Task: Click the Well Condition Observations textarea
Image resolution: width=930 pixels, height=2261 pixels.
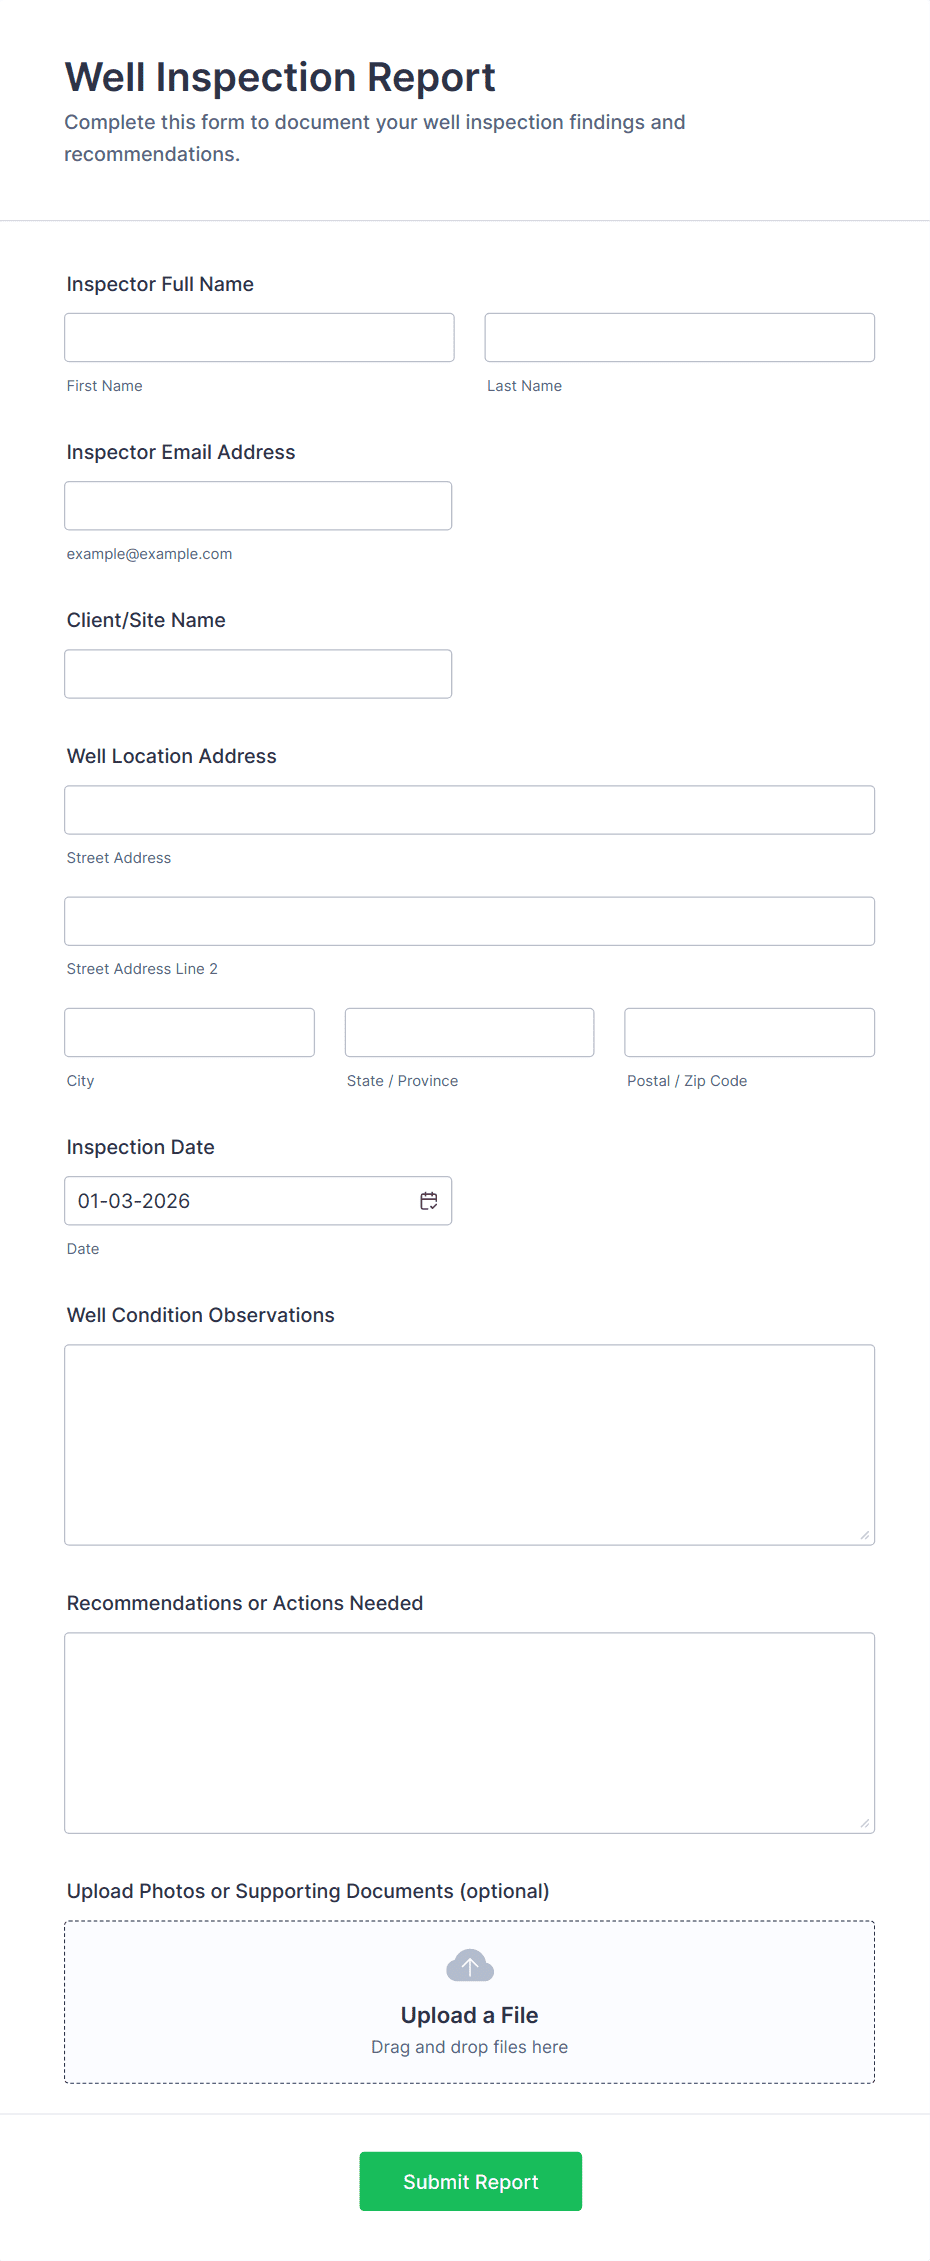Action: click(469, 1443)
